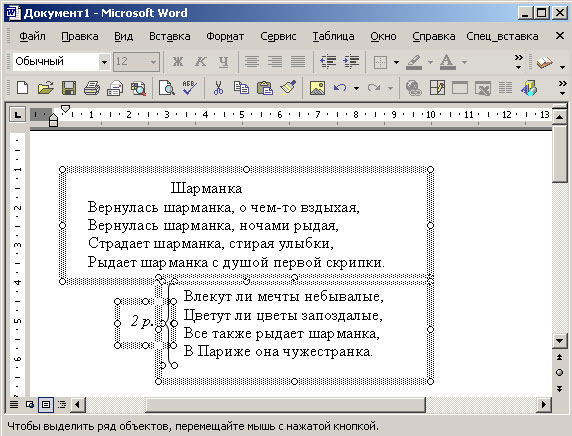572x436 pixels.
Task: Toggle italic К formatting
Action: pyautogui.click(x=200, y=62)
